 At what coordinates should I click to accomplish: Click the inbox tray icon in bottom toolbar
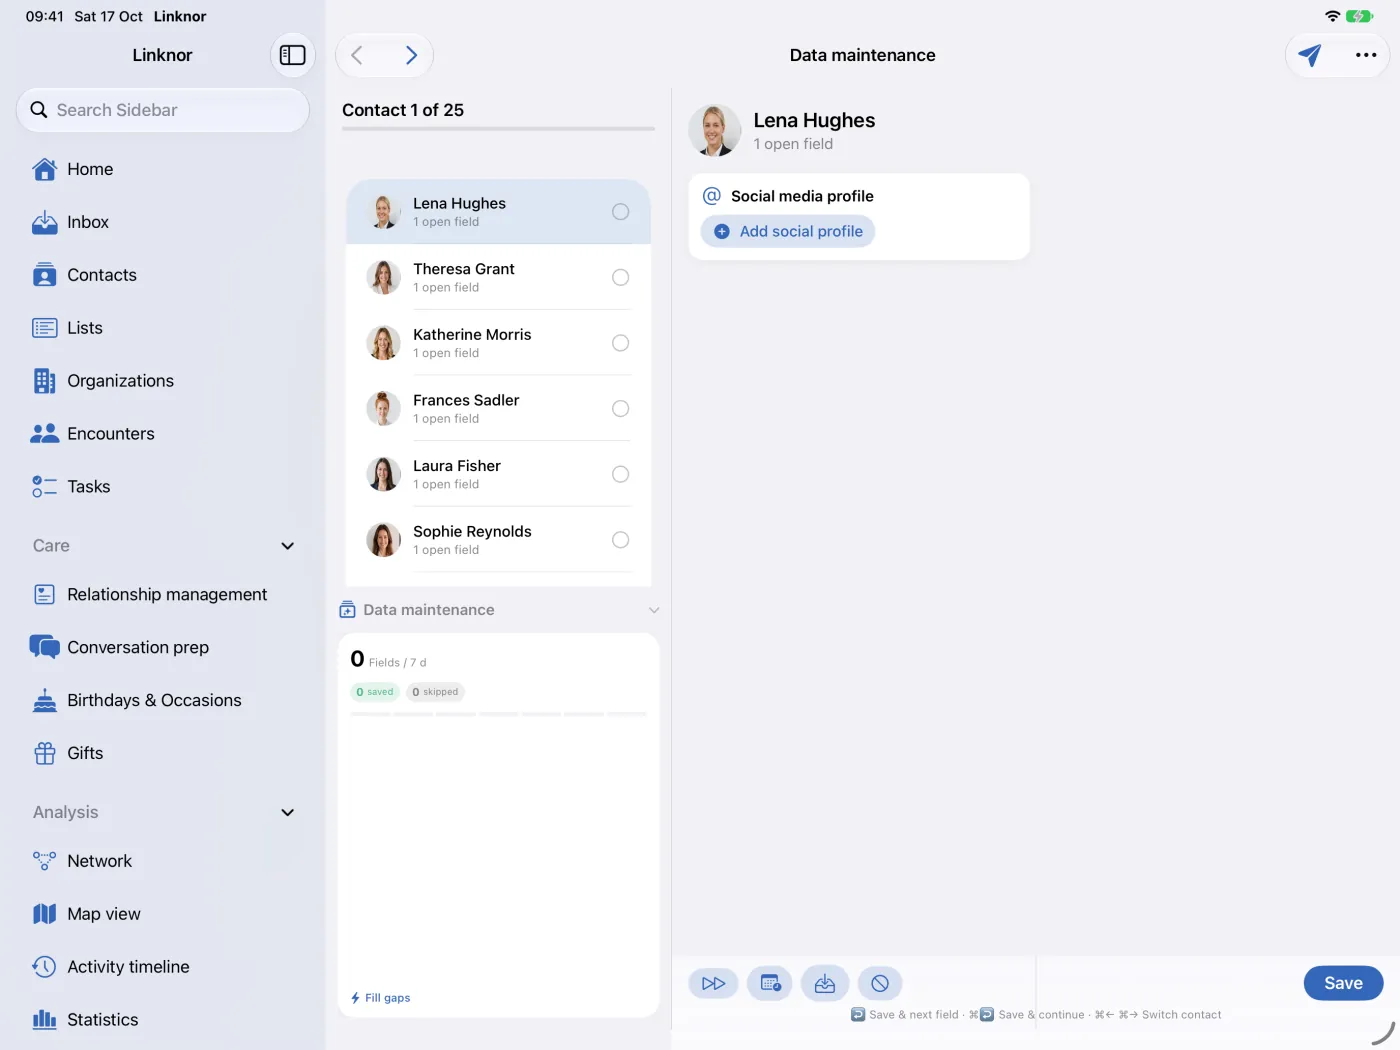(825, 984)
